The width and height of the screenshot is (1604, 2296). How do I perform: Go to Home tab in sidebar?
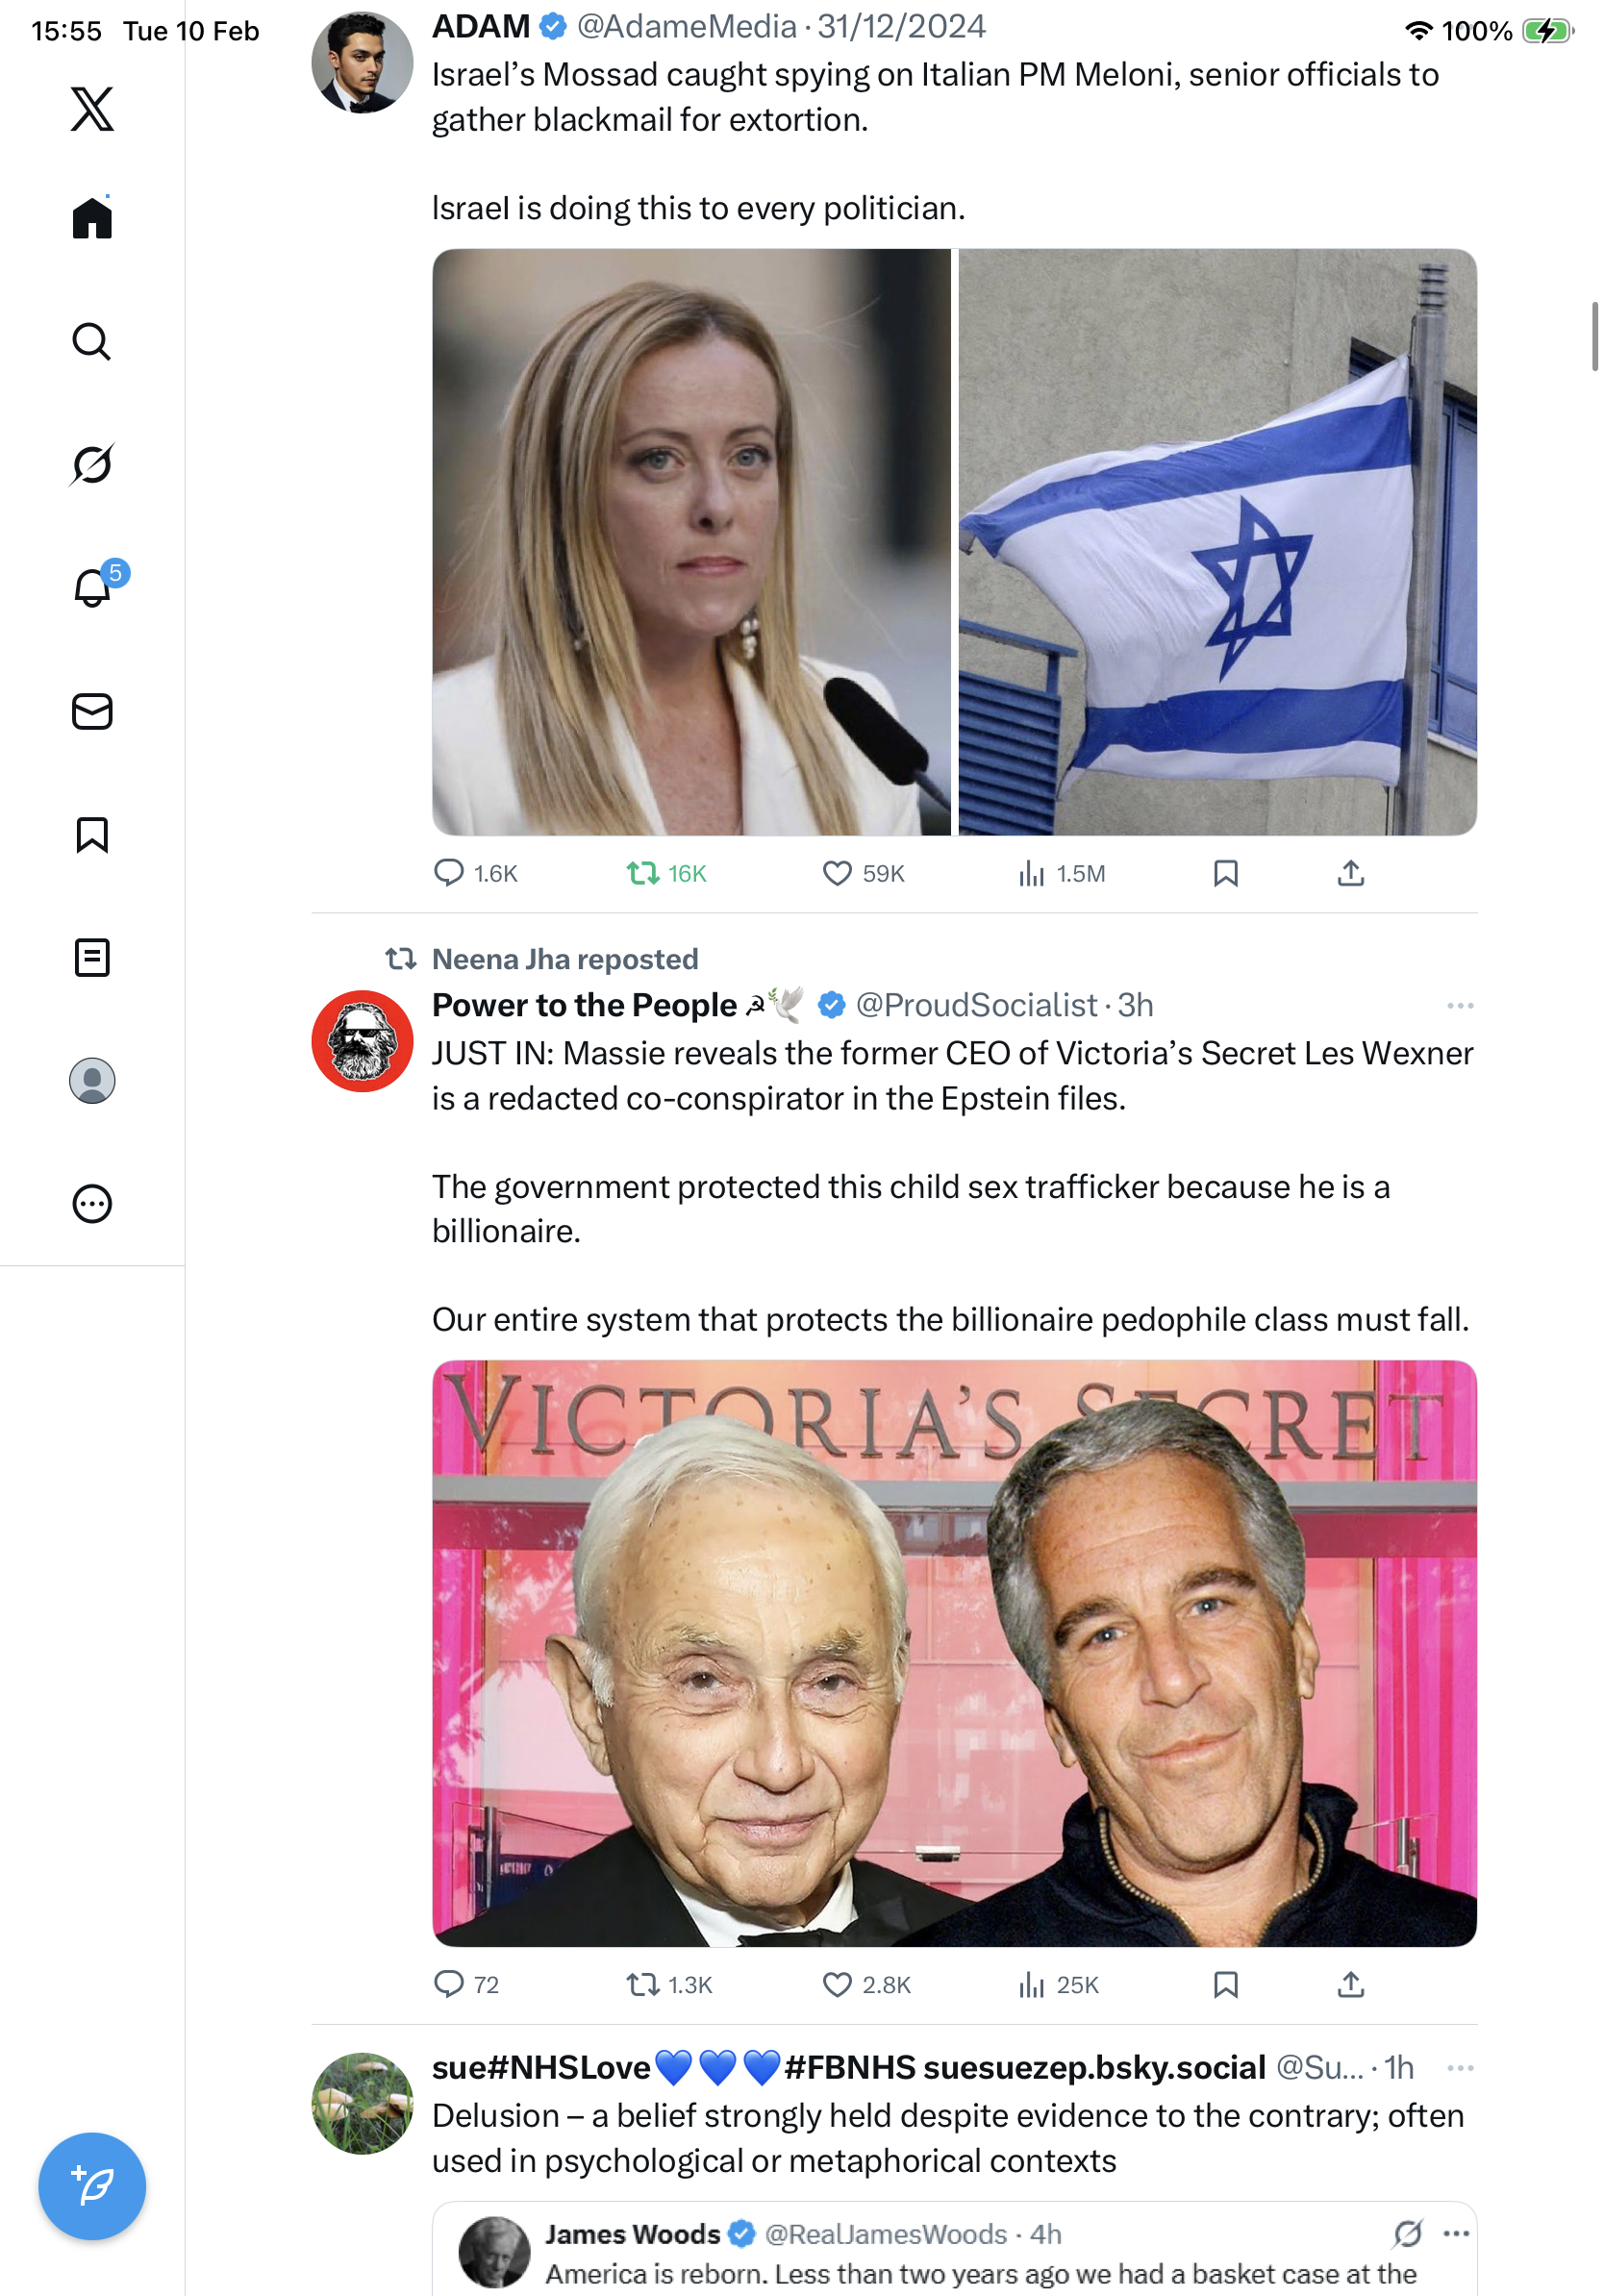(x=92, y=217)
